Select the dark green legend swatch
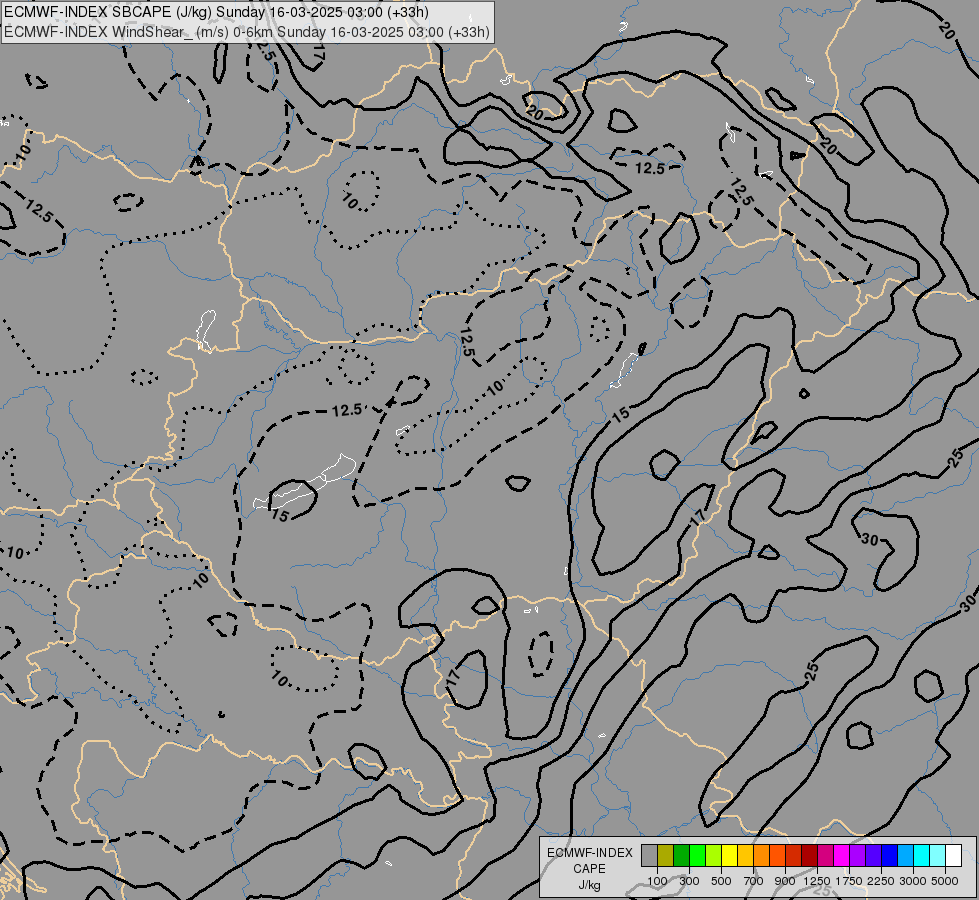The height and width of the screenshot is (900, 979). point(681,856)
